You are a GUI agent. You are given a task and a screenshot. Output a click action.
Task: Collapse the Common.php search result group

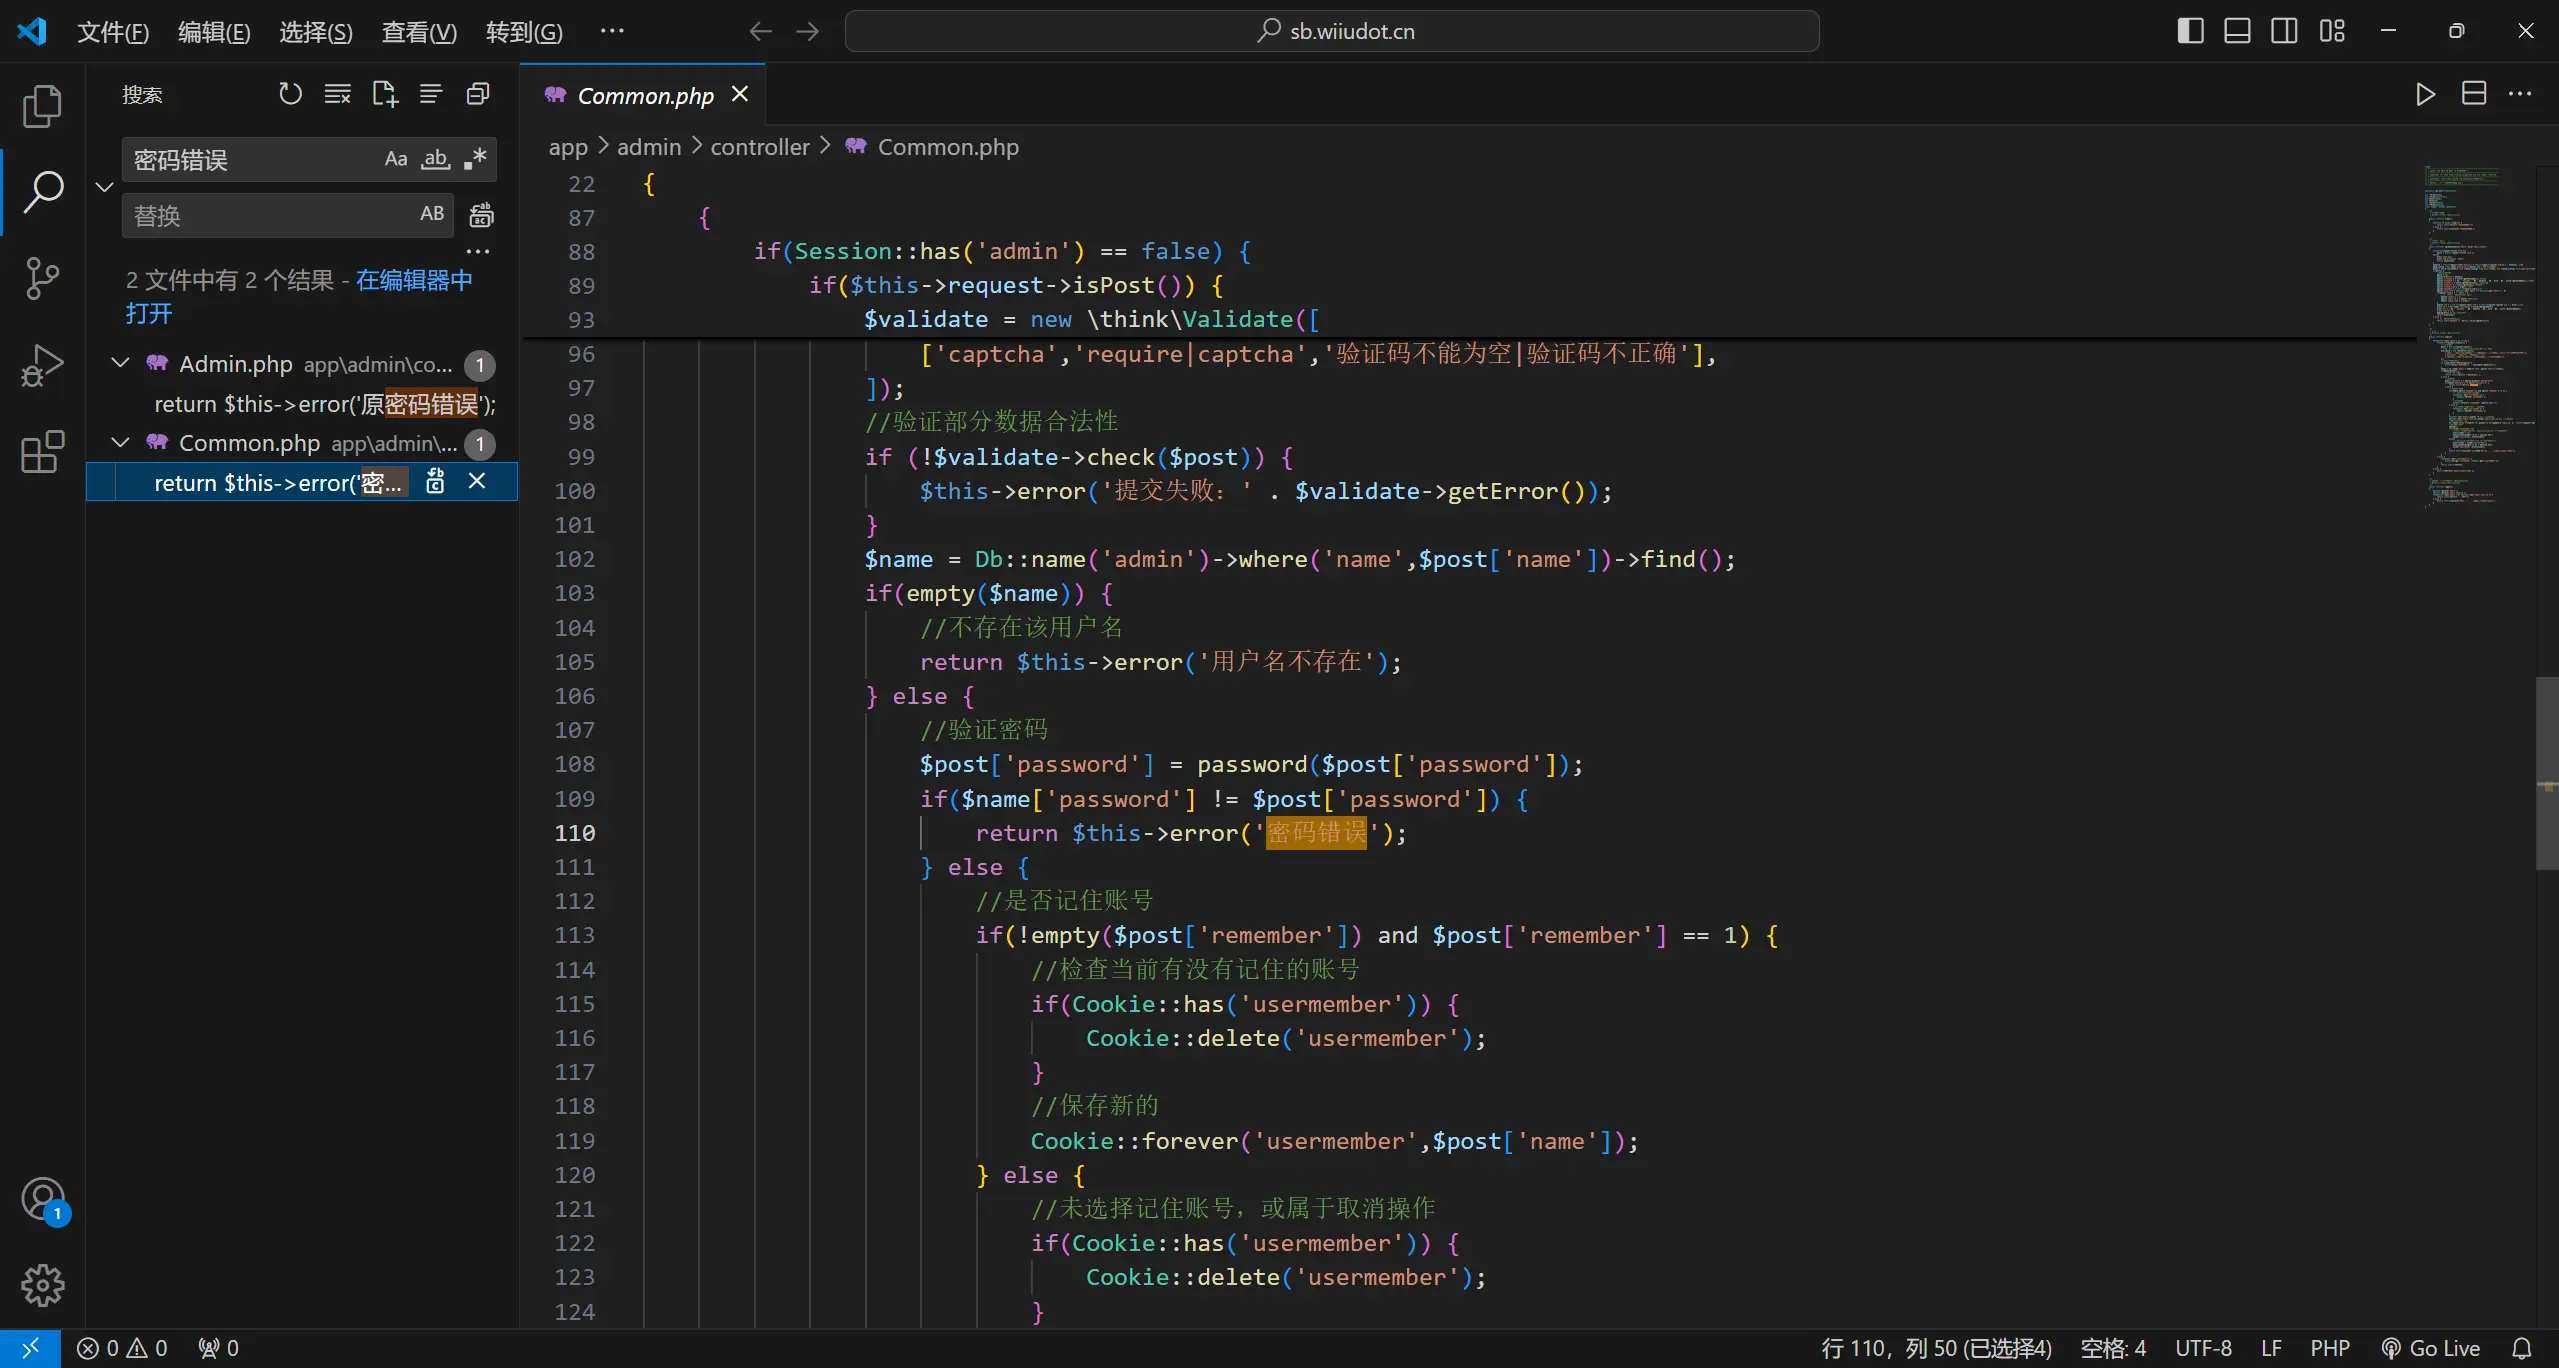coord(120,443)
